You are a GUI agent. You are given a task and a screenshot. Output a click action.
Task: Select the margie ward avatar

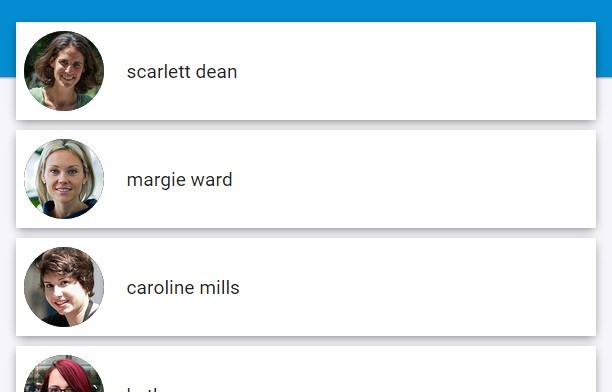[64, 179]
